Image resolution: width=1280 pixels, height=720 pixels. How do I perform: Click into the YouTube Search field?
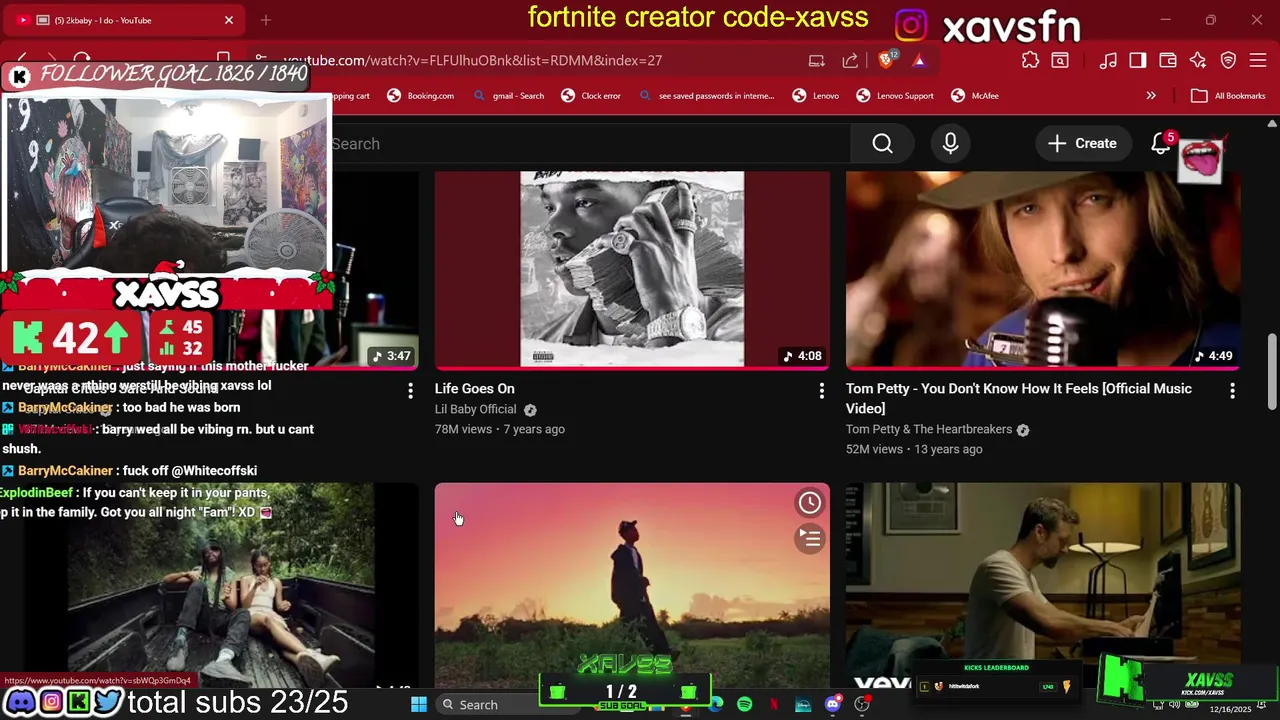coord(590,144)
